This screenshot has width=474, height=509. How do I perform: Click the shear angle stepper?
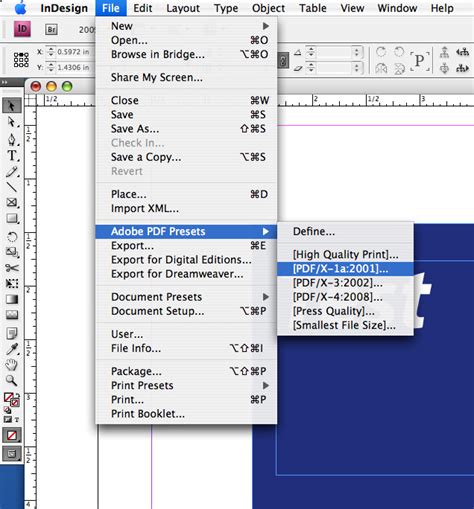tap(311, 68)
